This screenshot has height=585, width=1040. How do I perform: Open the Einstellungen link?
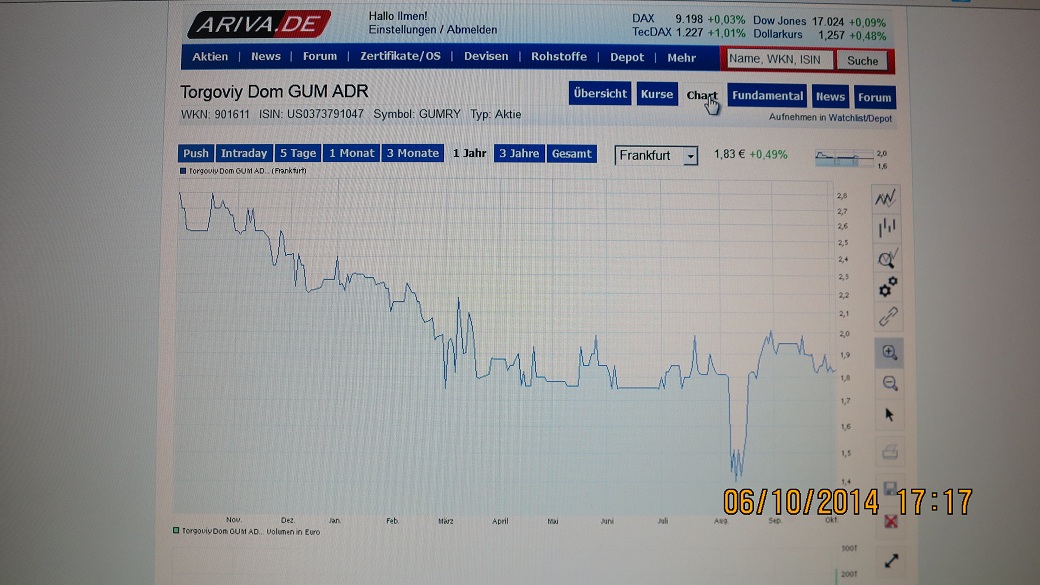(x=401, y=30)
